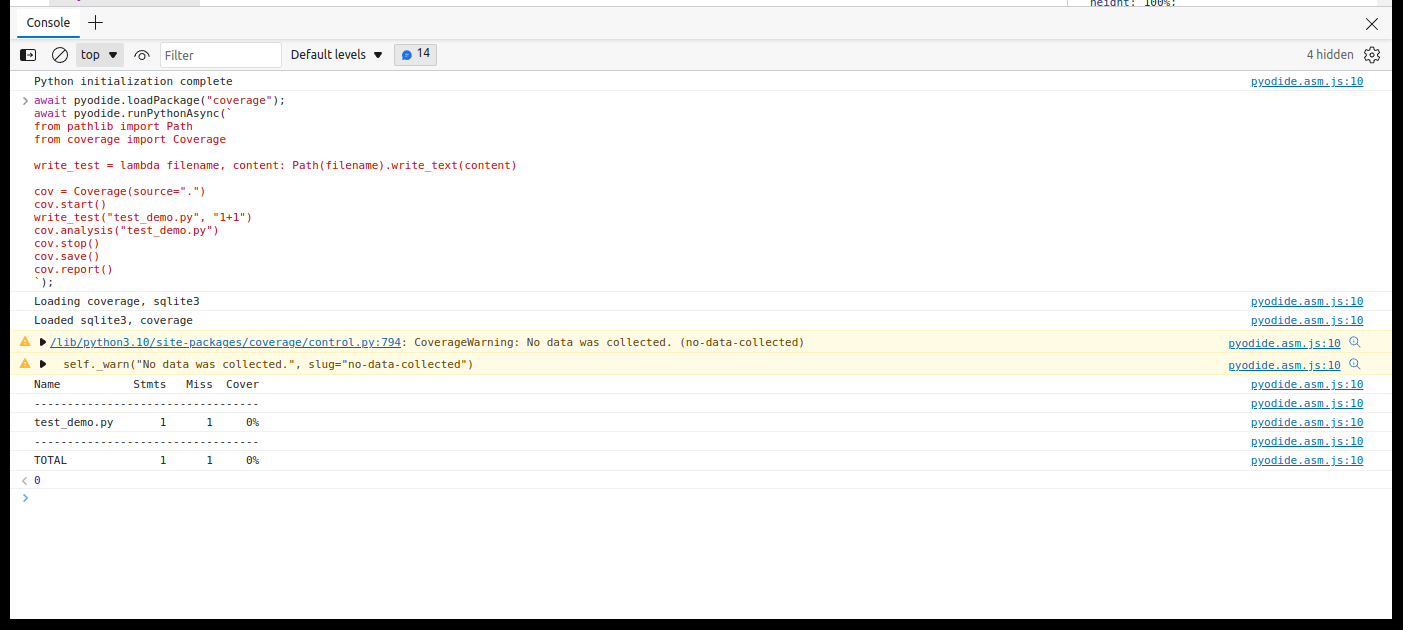Collapse the evaluated result 0
Image resolution: width=1403 pixels, height=630 pixels.
tap(25, 480)
